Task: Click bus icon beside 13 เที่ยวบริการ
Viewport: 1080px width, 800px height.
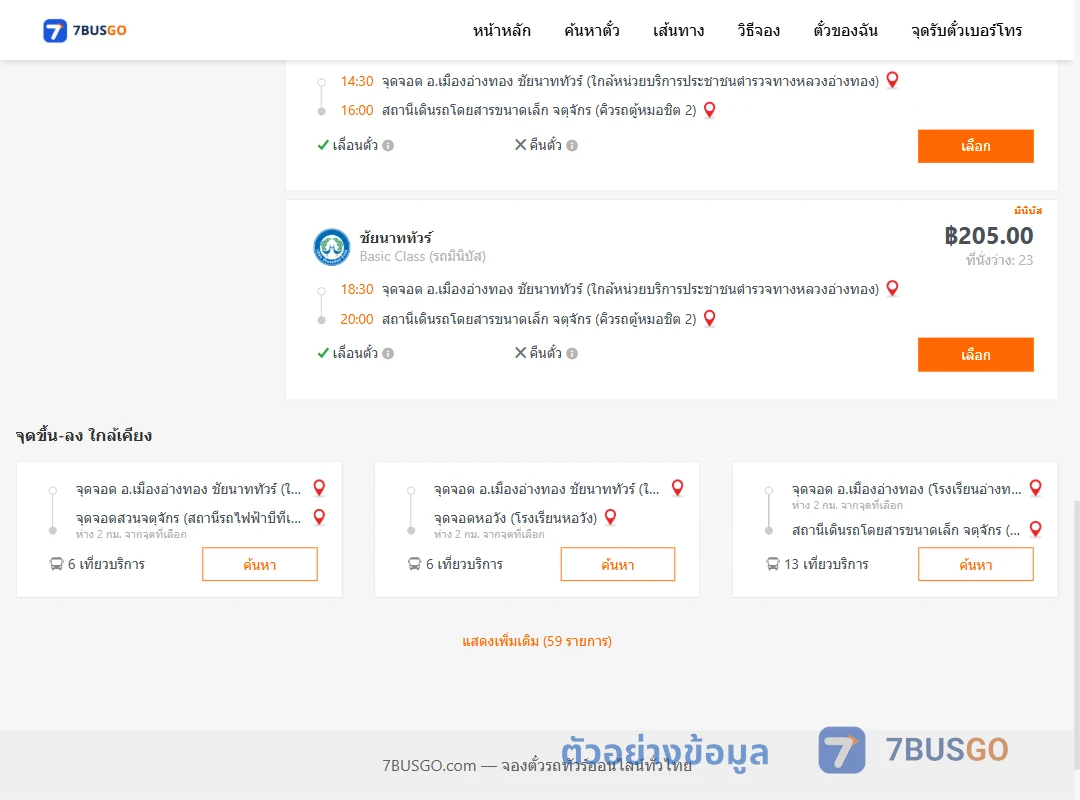Action: click(x=773, y=564)
